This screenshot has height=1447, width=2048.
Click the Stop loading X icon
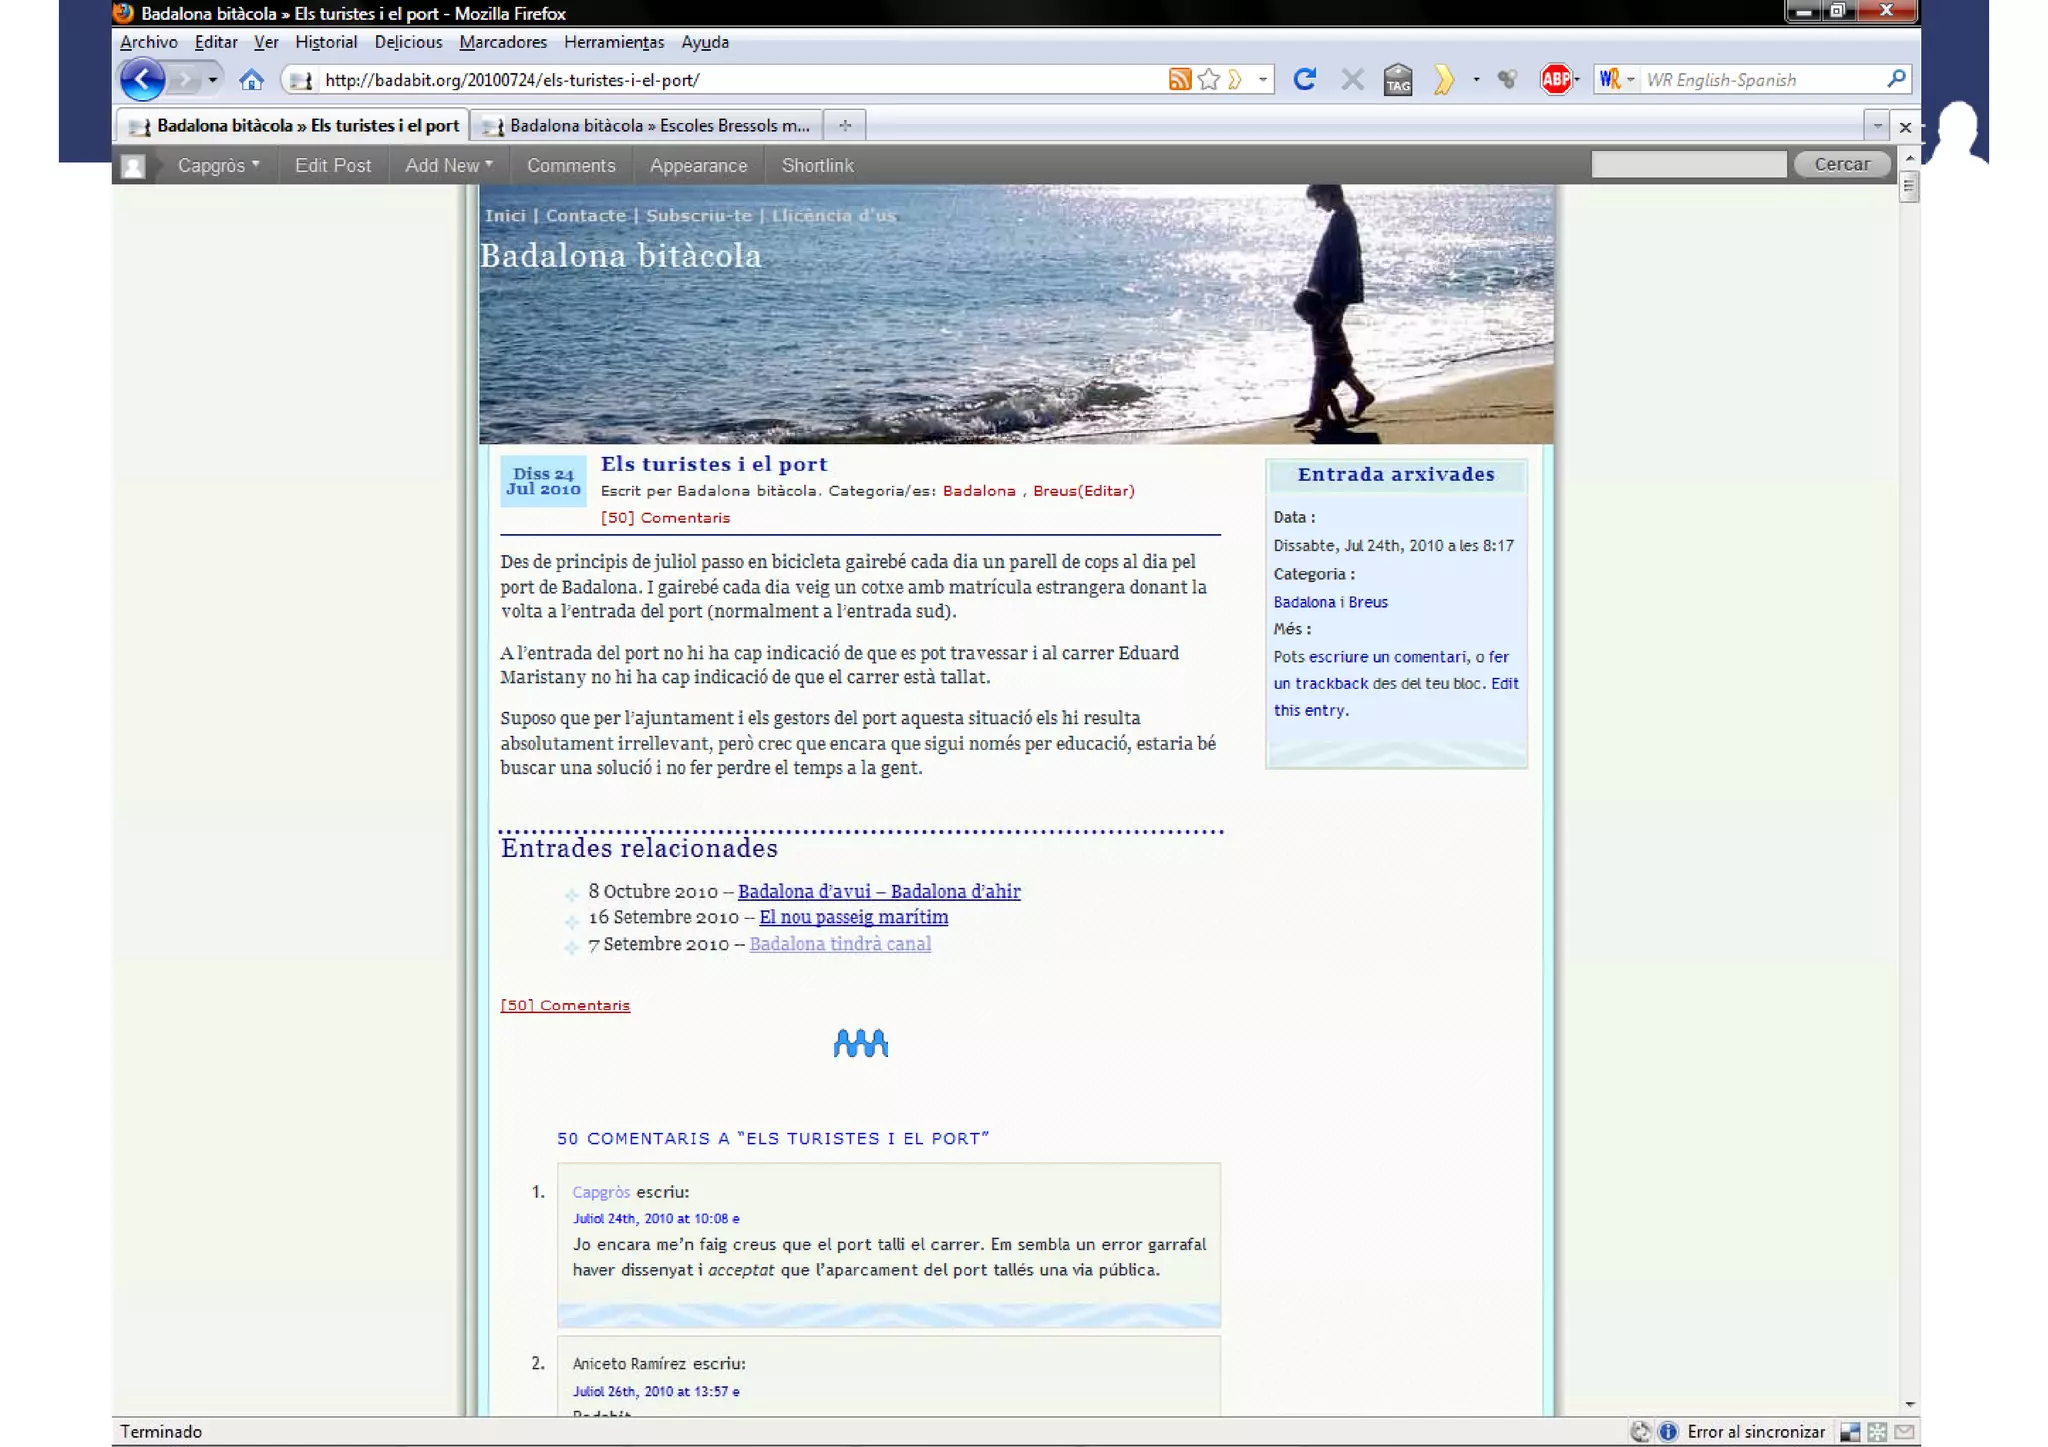(x=1352, y=79)
